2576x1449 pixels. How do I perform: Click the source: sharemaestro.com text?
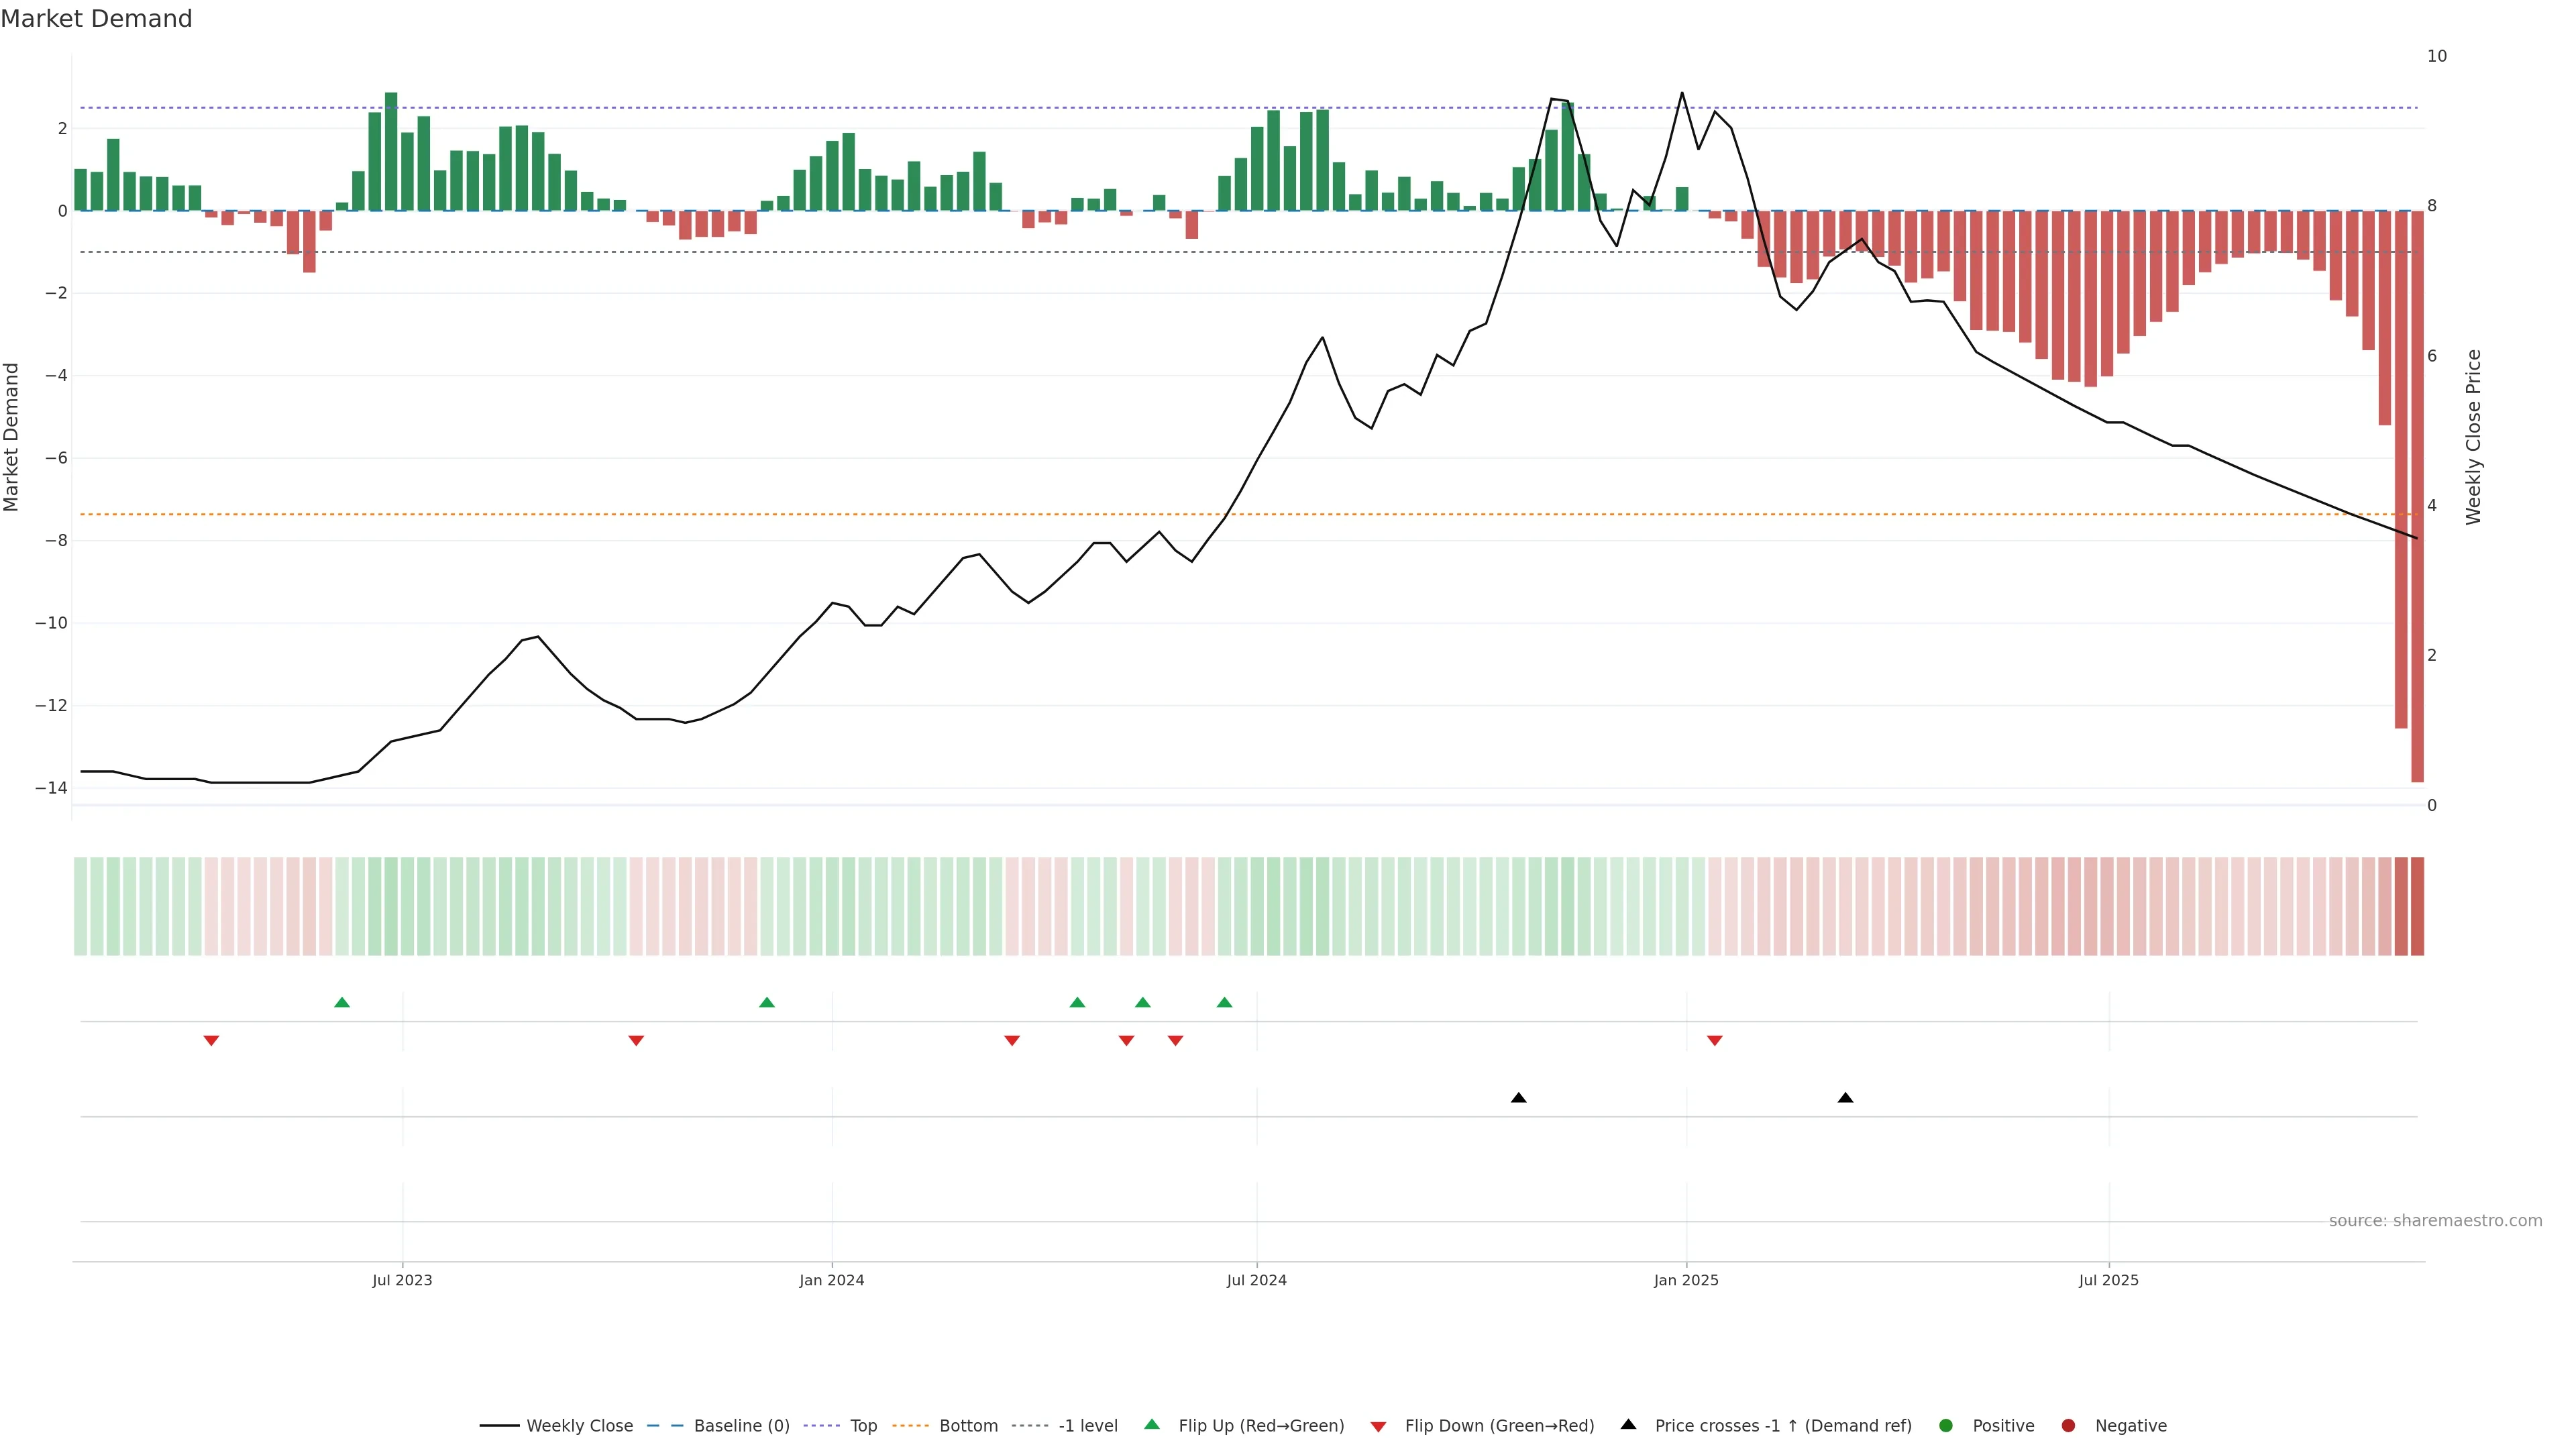(x=2435, y=1221)
